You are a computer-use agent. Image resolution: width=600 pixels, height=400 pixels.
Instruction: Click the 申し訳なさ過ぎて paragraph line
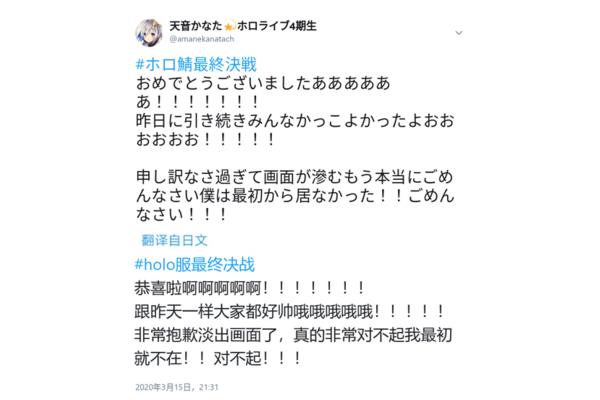click(295, 177)
